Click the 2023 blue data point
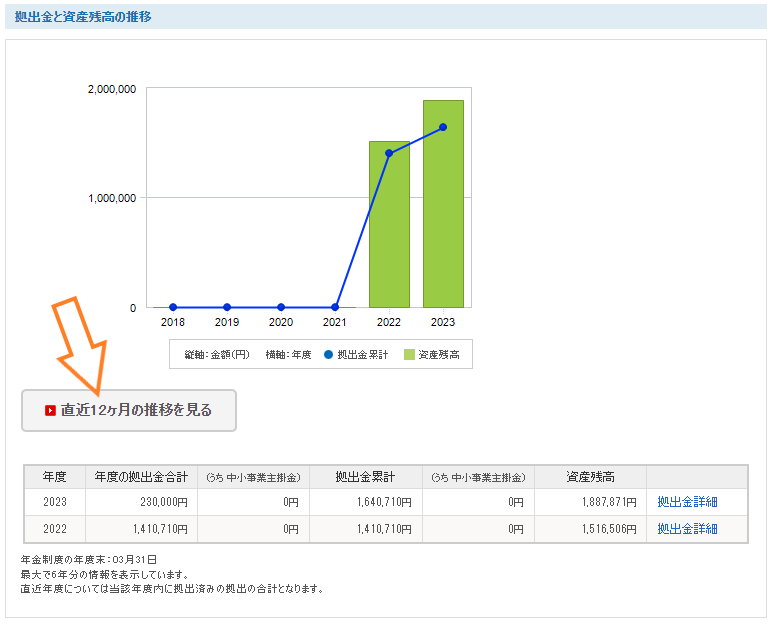The width and height of the screenshot is (773, 629). 443,127
